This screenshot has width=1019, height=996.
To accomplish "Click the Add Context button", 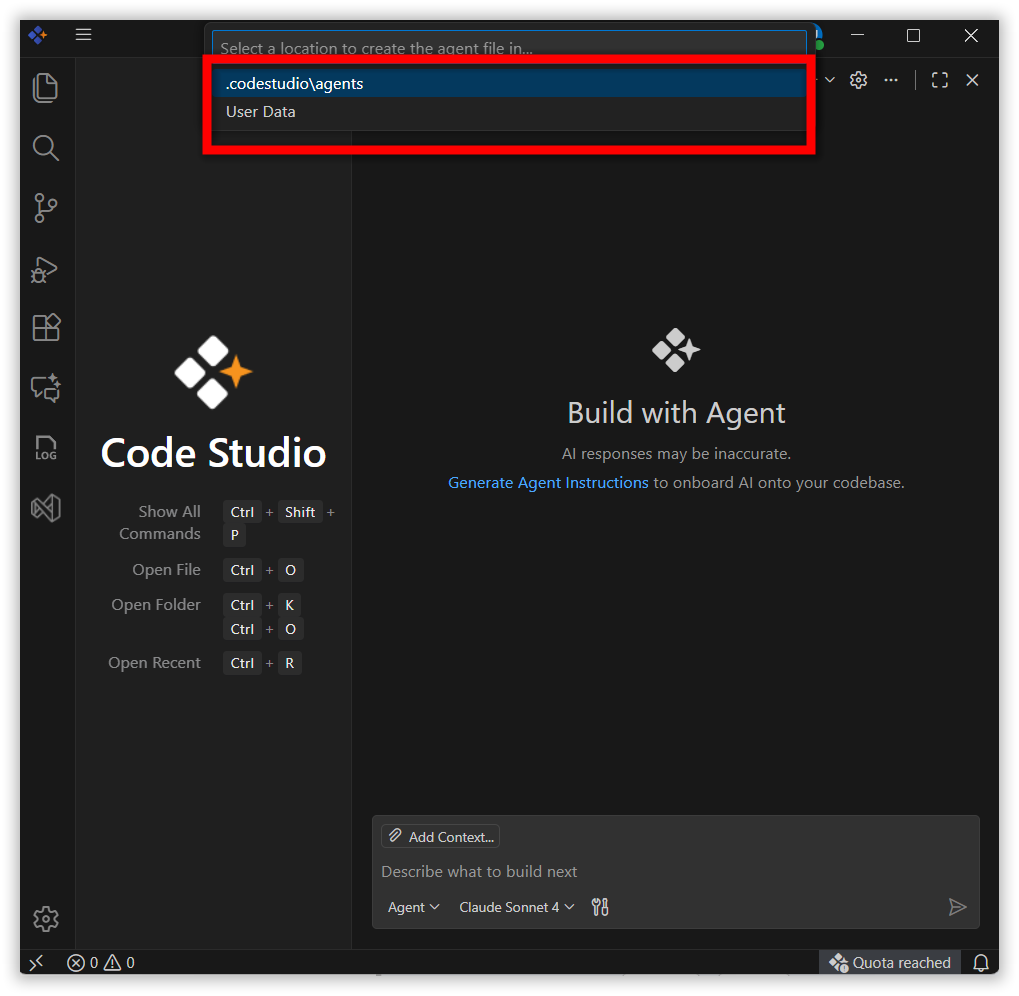I will pos(440,836).
